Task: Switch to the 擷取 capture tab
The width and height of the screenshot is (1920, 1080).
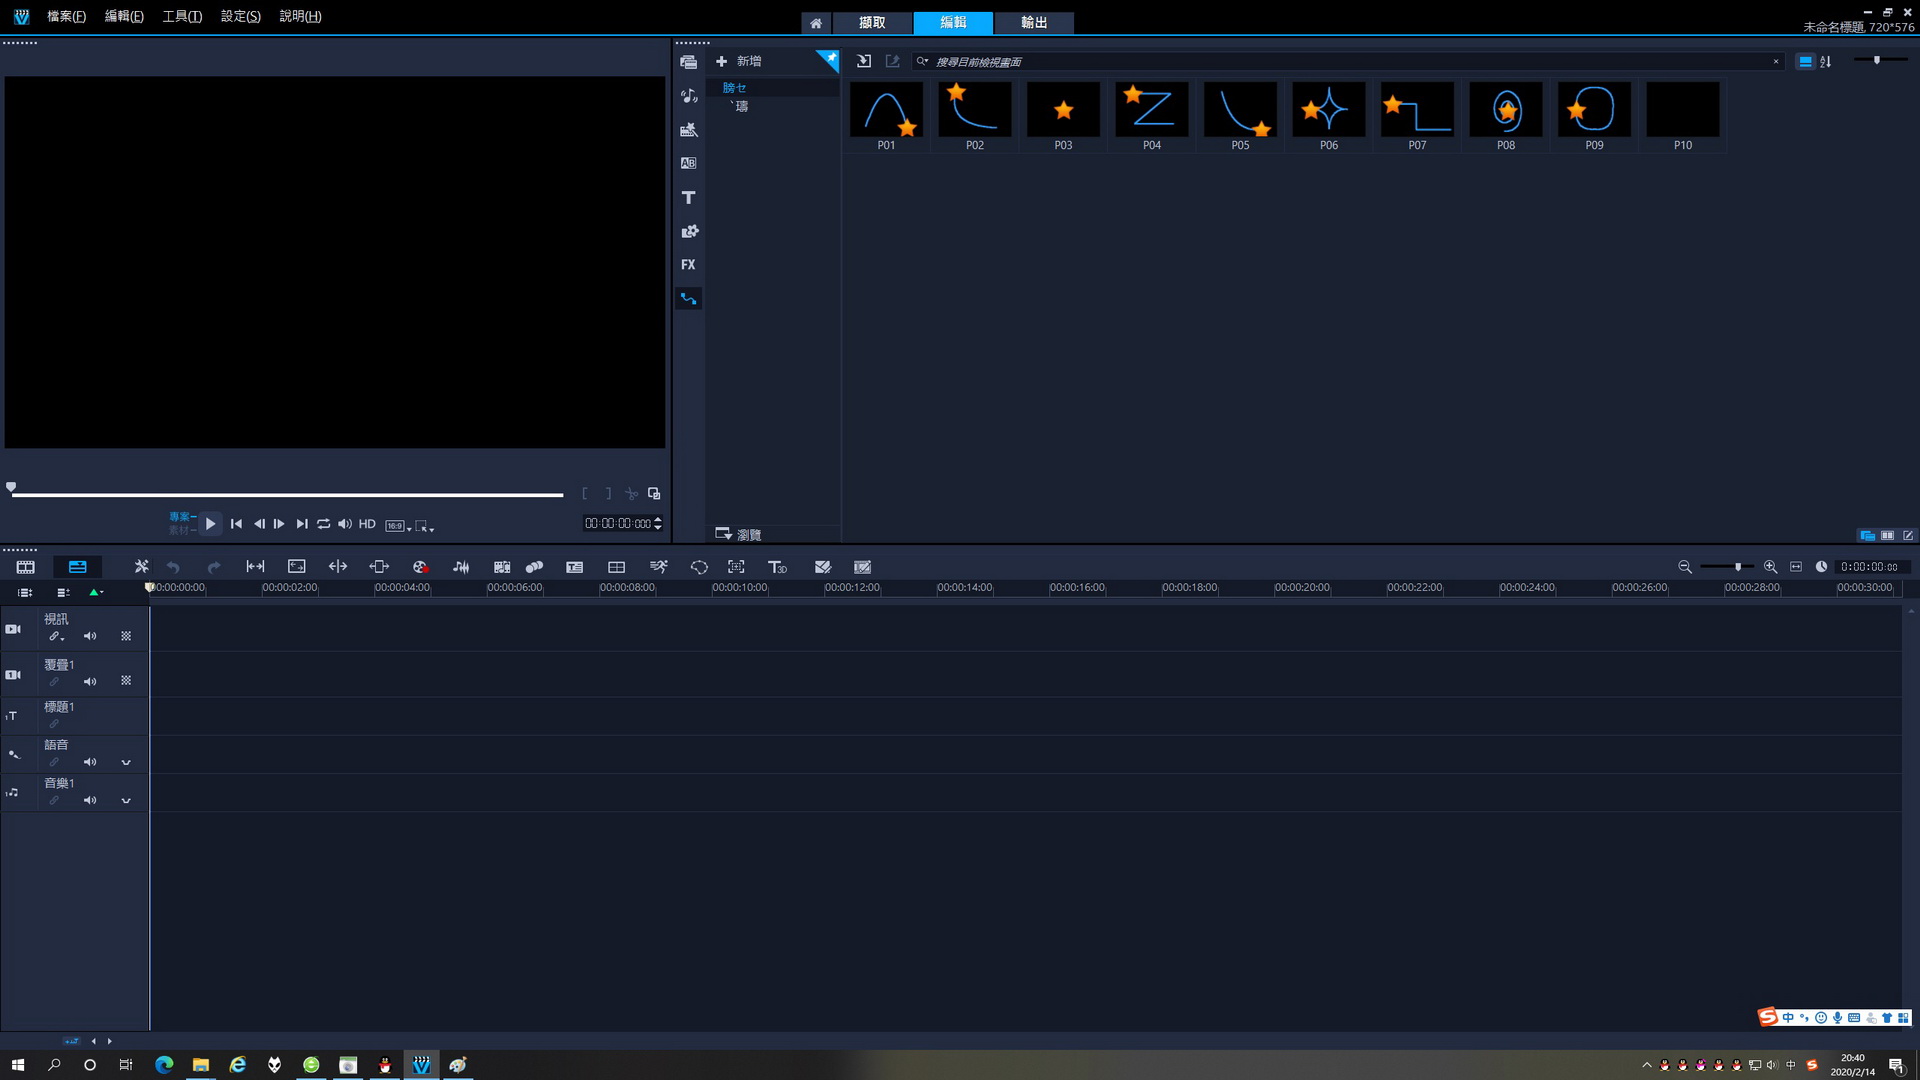Action: click(x=872, y=22)
